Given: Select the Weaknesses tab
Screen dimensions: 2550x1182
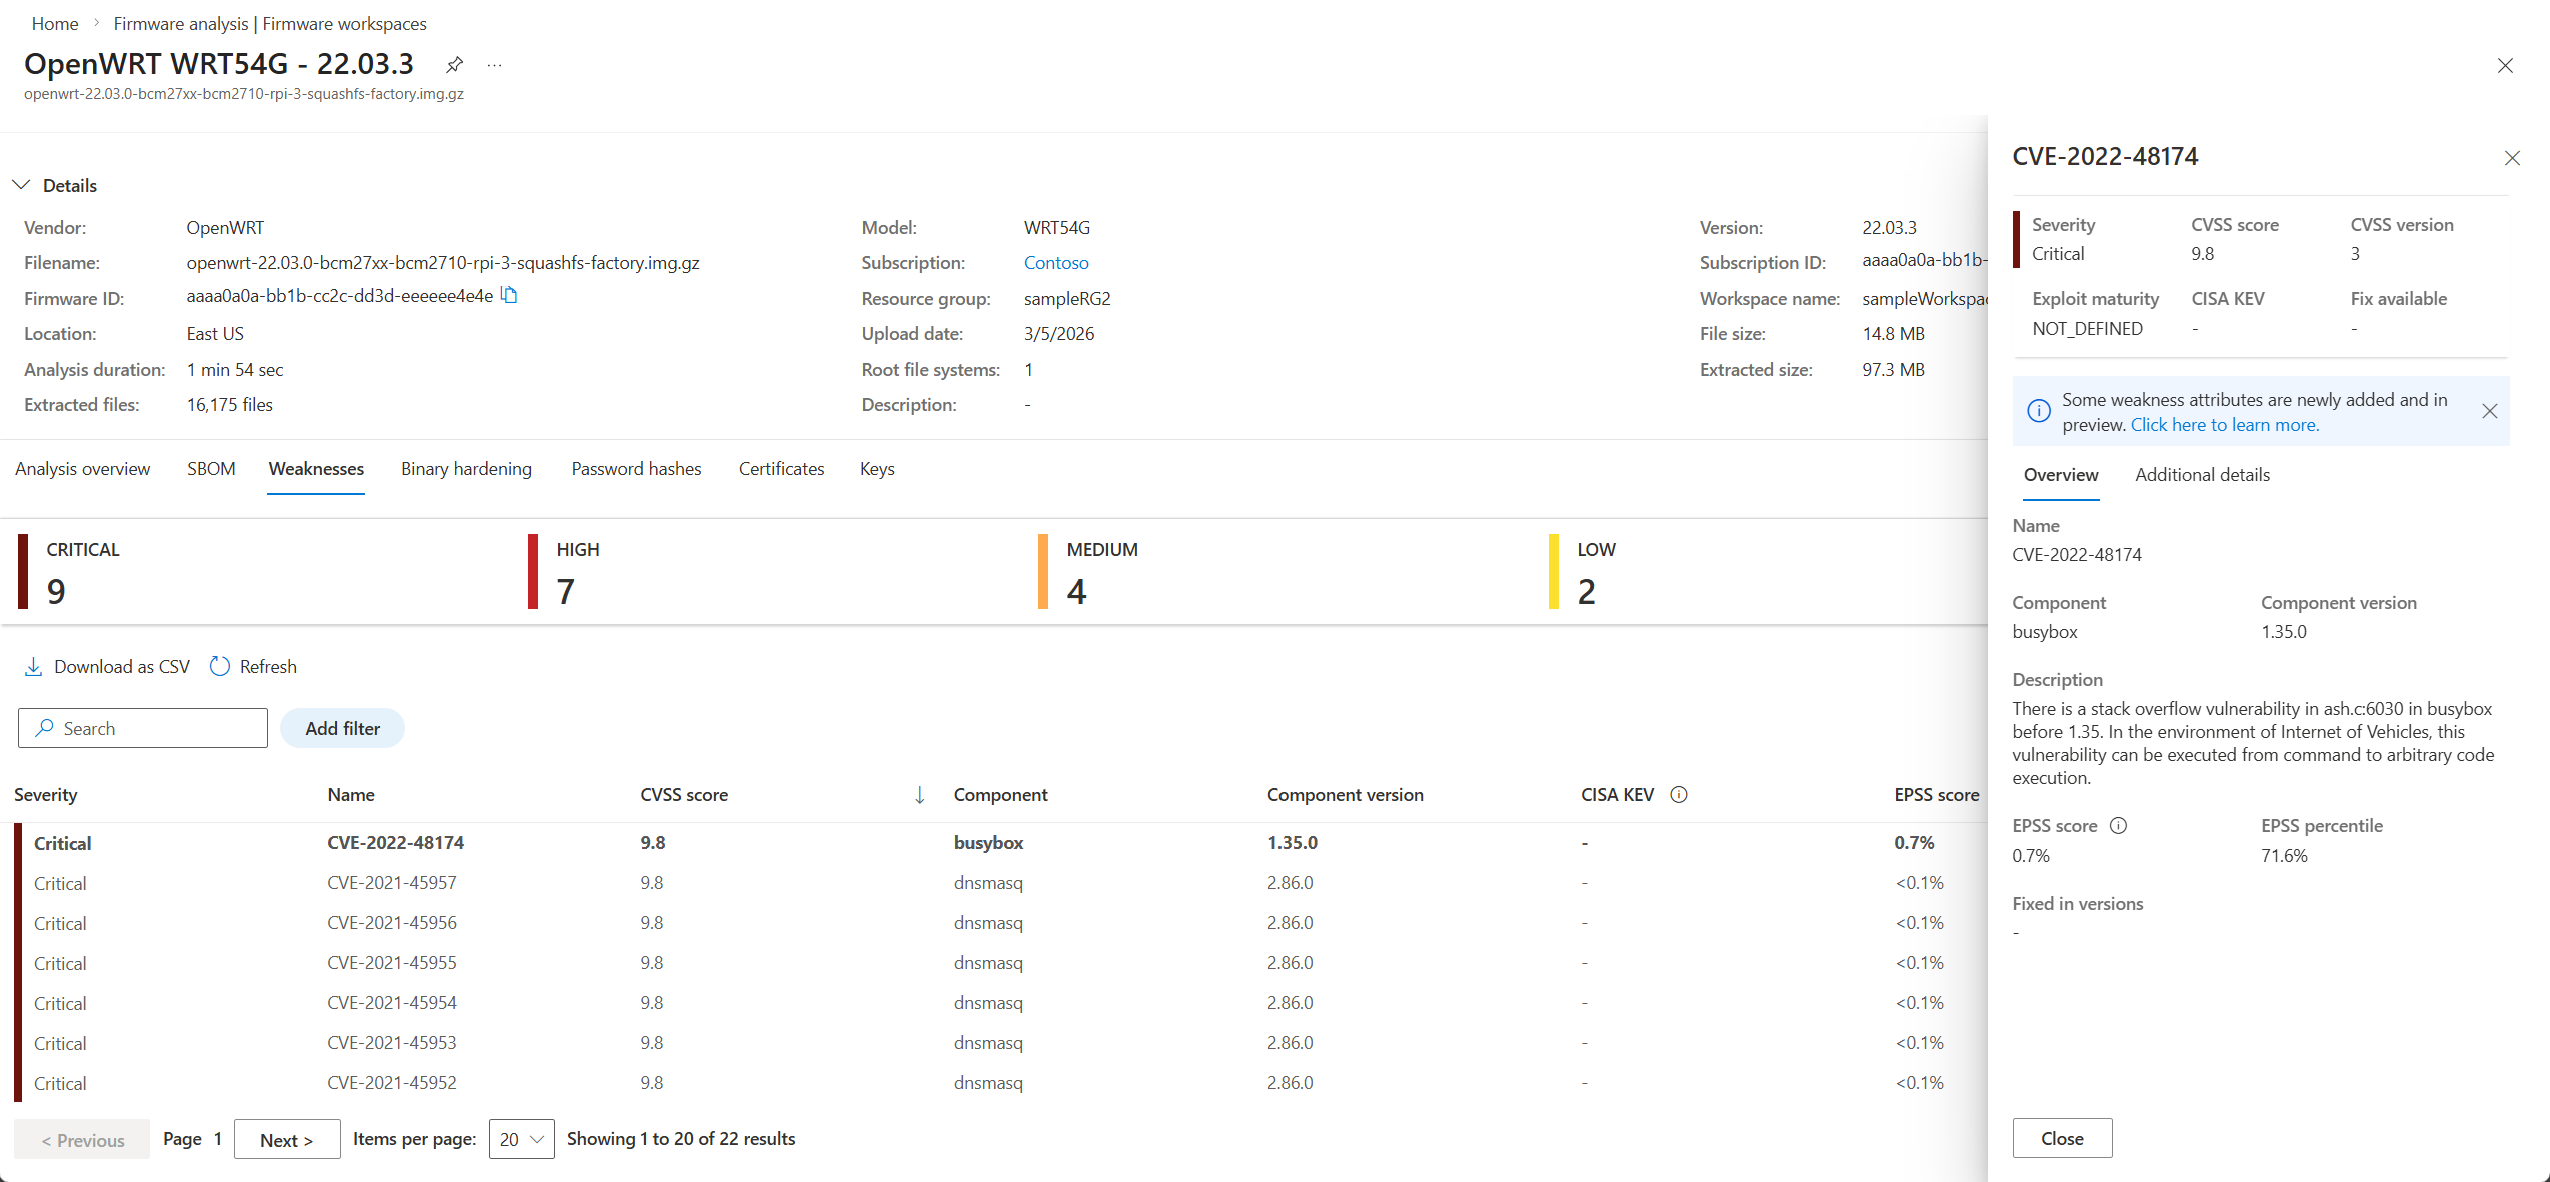Looking at the screenshot, I should (316, 469).
